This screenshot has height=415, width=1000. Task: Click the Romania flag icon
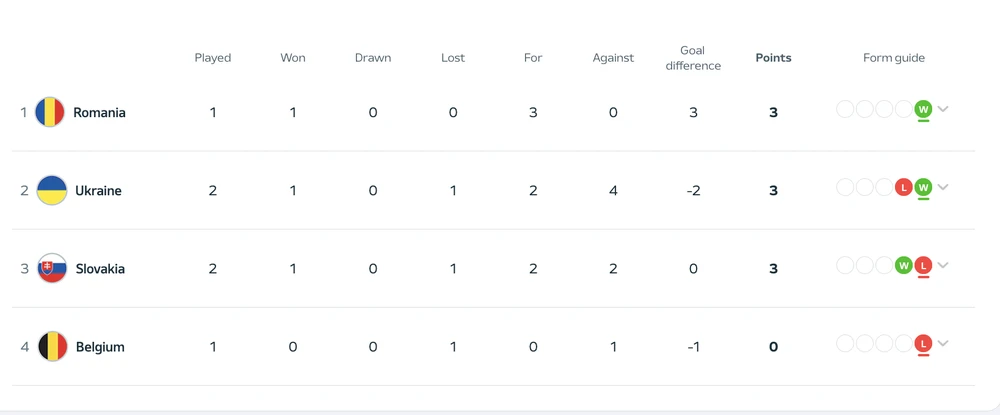click(x=50, y=113)
